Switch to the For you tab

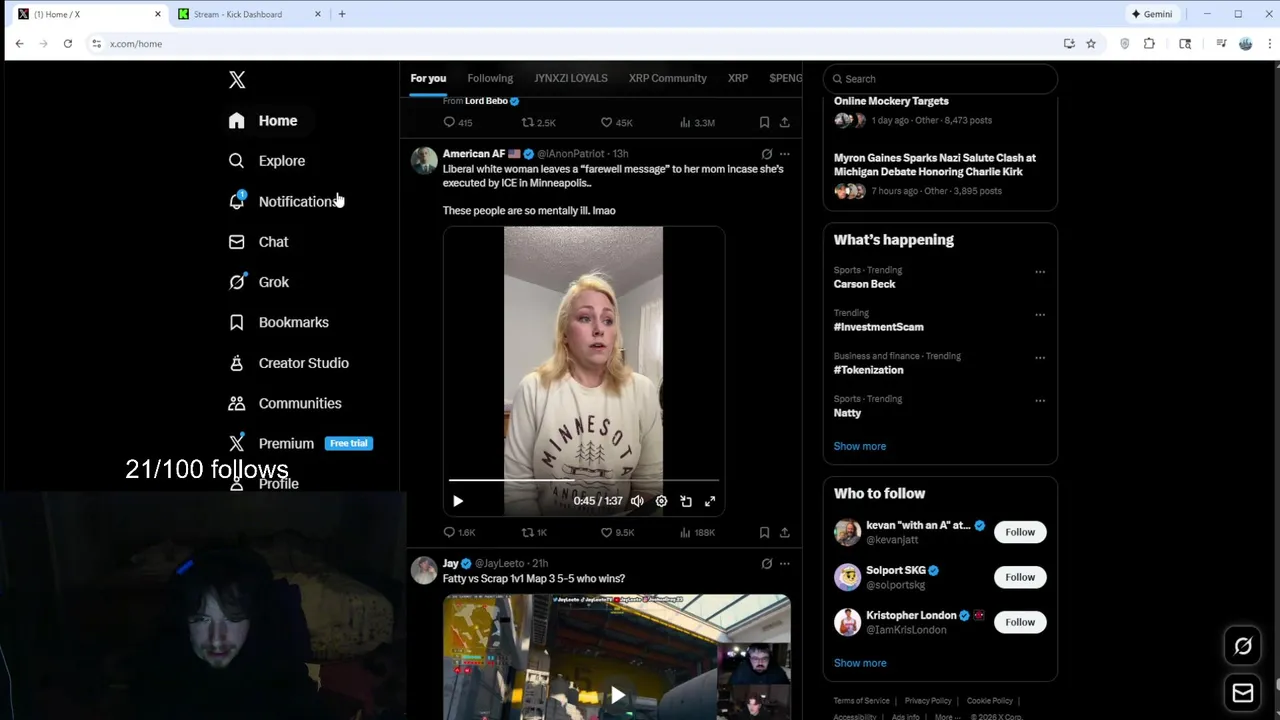click(428, 78)
